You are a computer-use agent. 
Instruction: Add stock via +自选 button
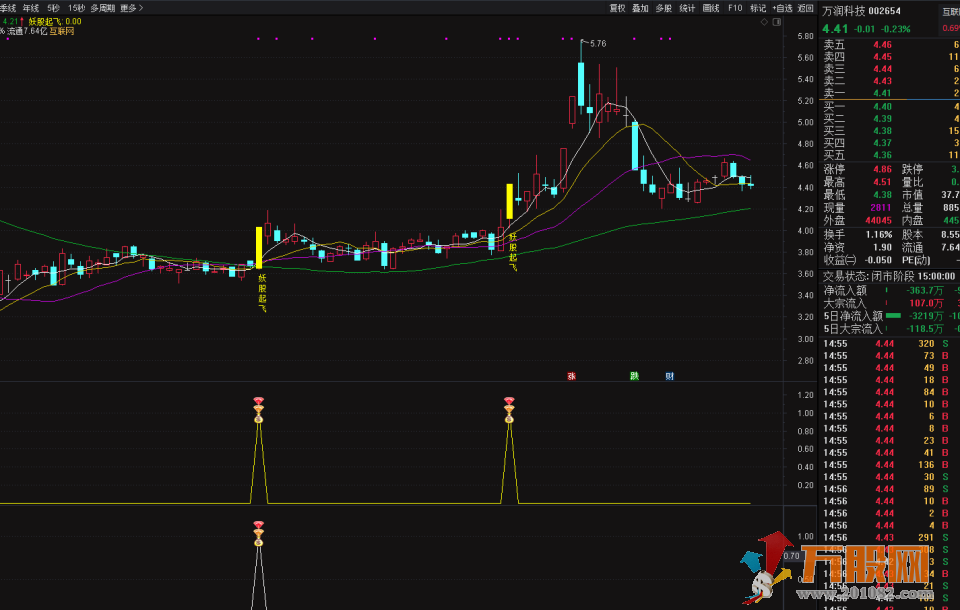pyautogui.click(x=782, y=7)
